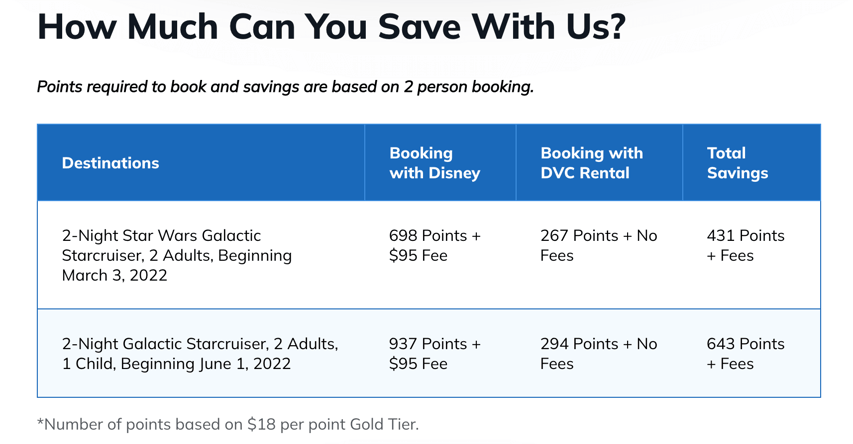Click the "How Much Can You Save With Us?" heading

(331, 26)
